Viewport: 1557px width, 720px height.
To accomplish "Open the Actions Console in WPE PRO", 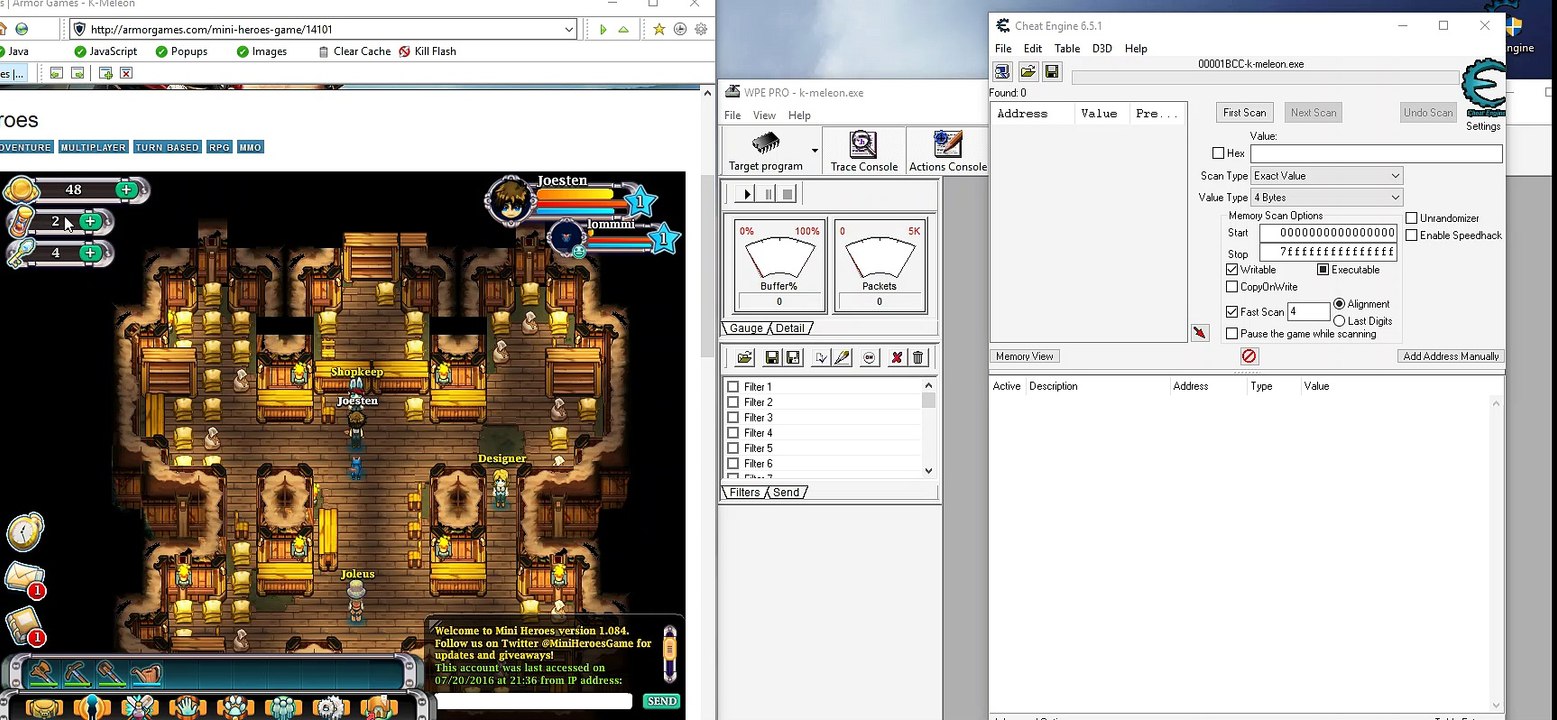I will tap(947, 151).
